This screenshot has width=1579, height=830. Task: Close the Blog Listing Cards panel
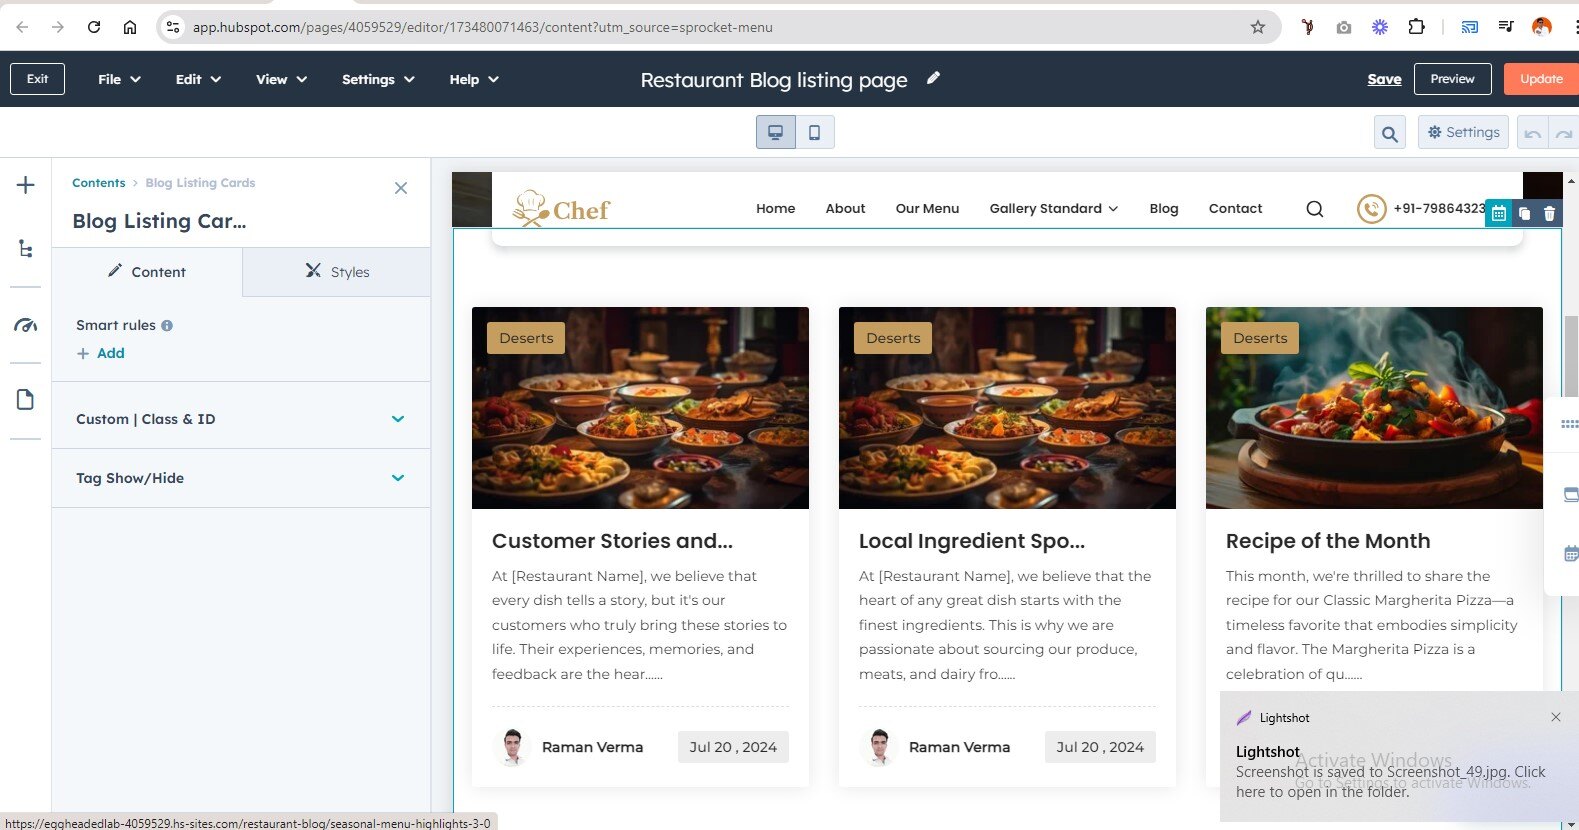(x=401, y=188)
